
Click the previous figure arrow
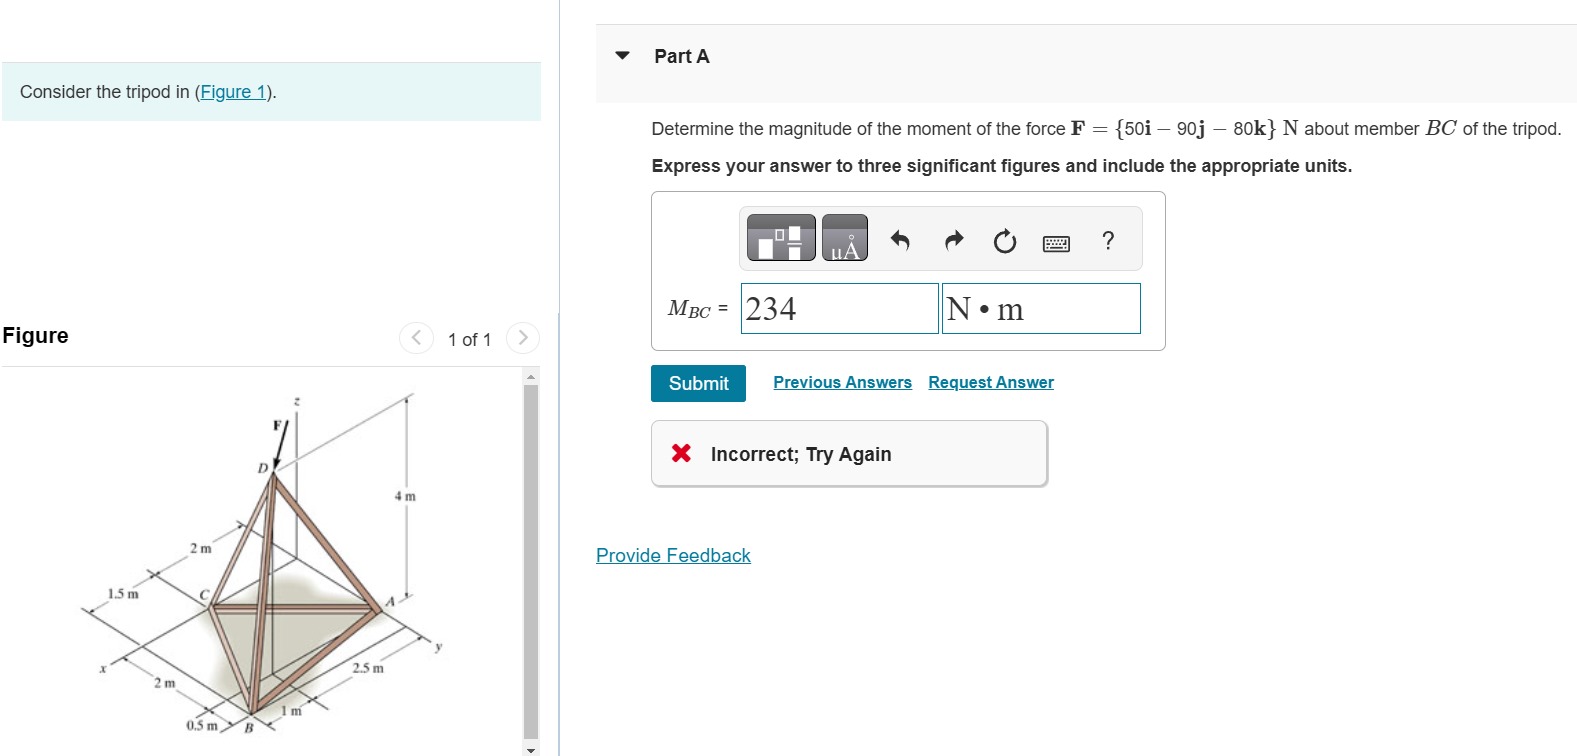click(416, 338)
